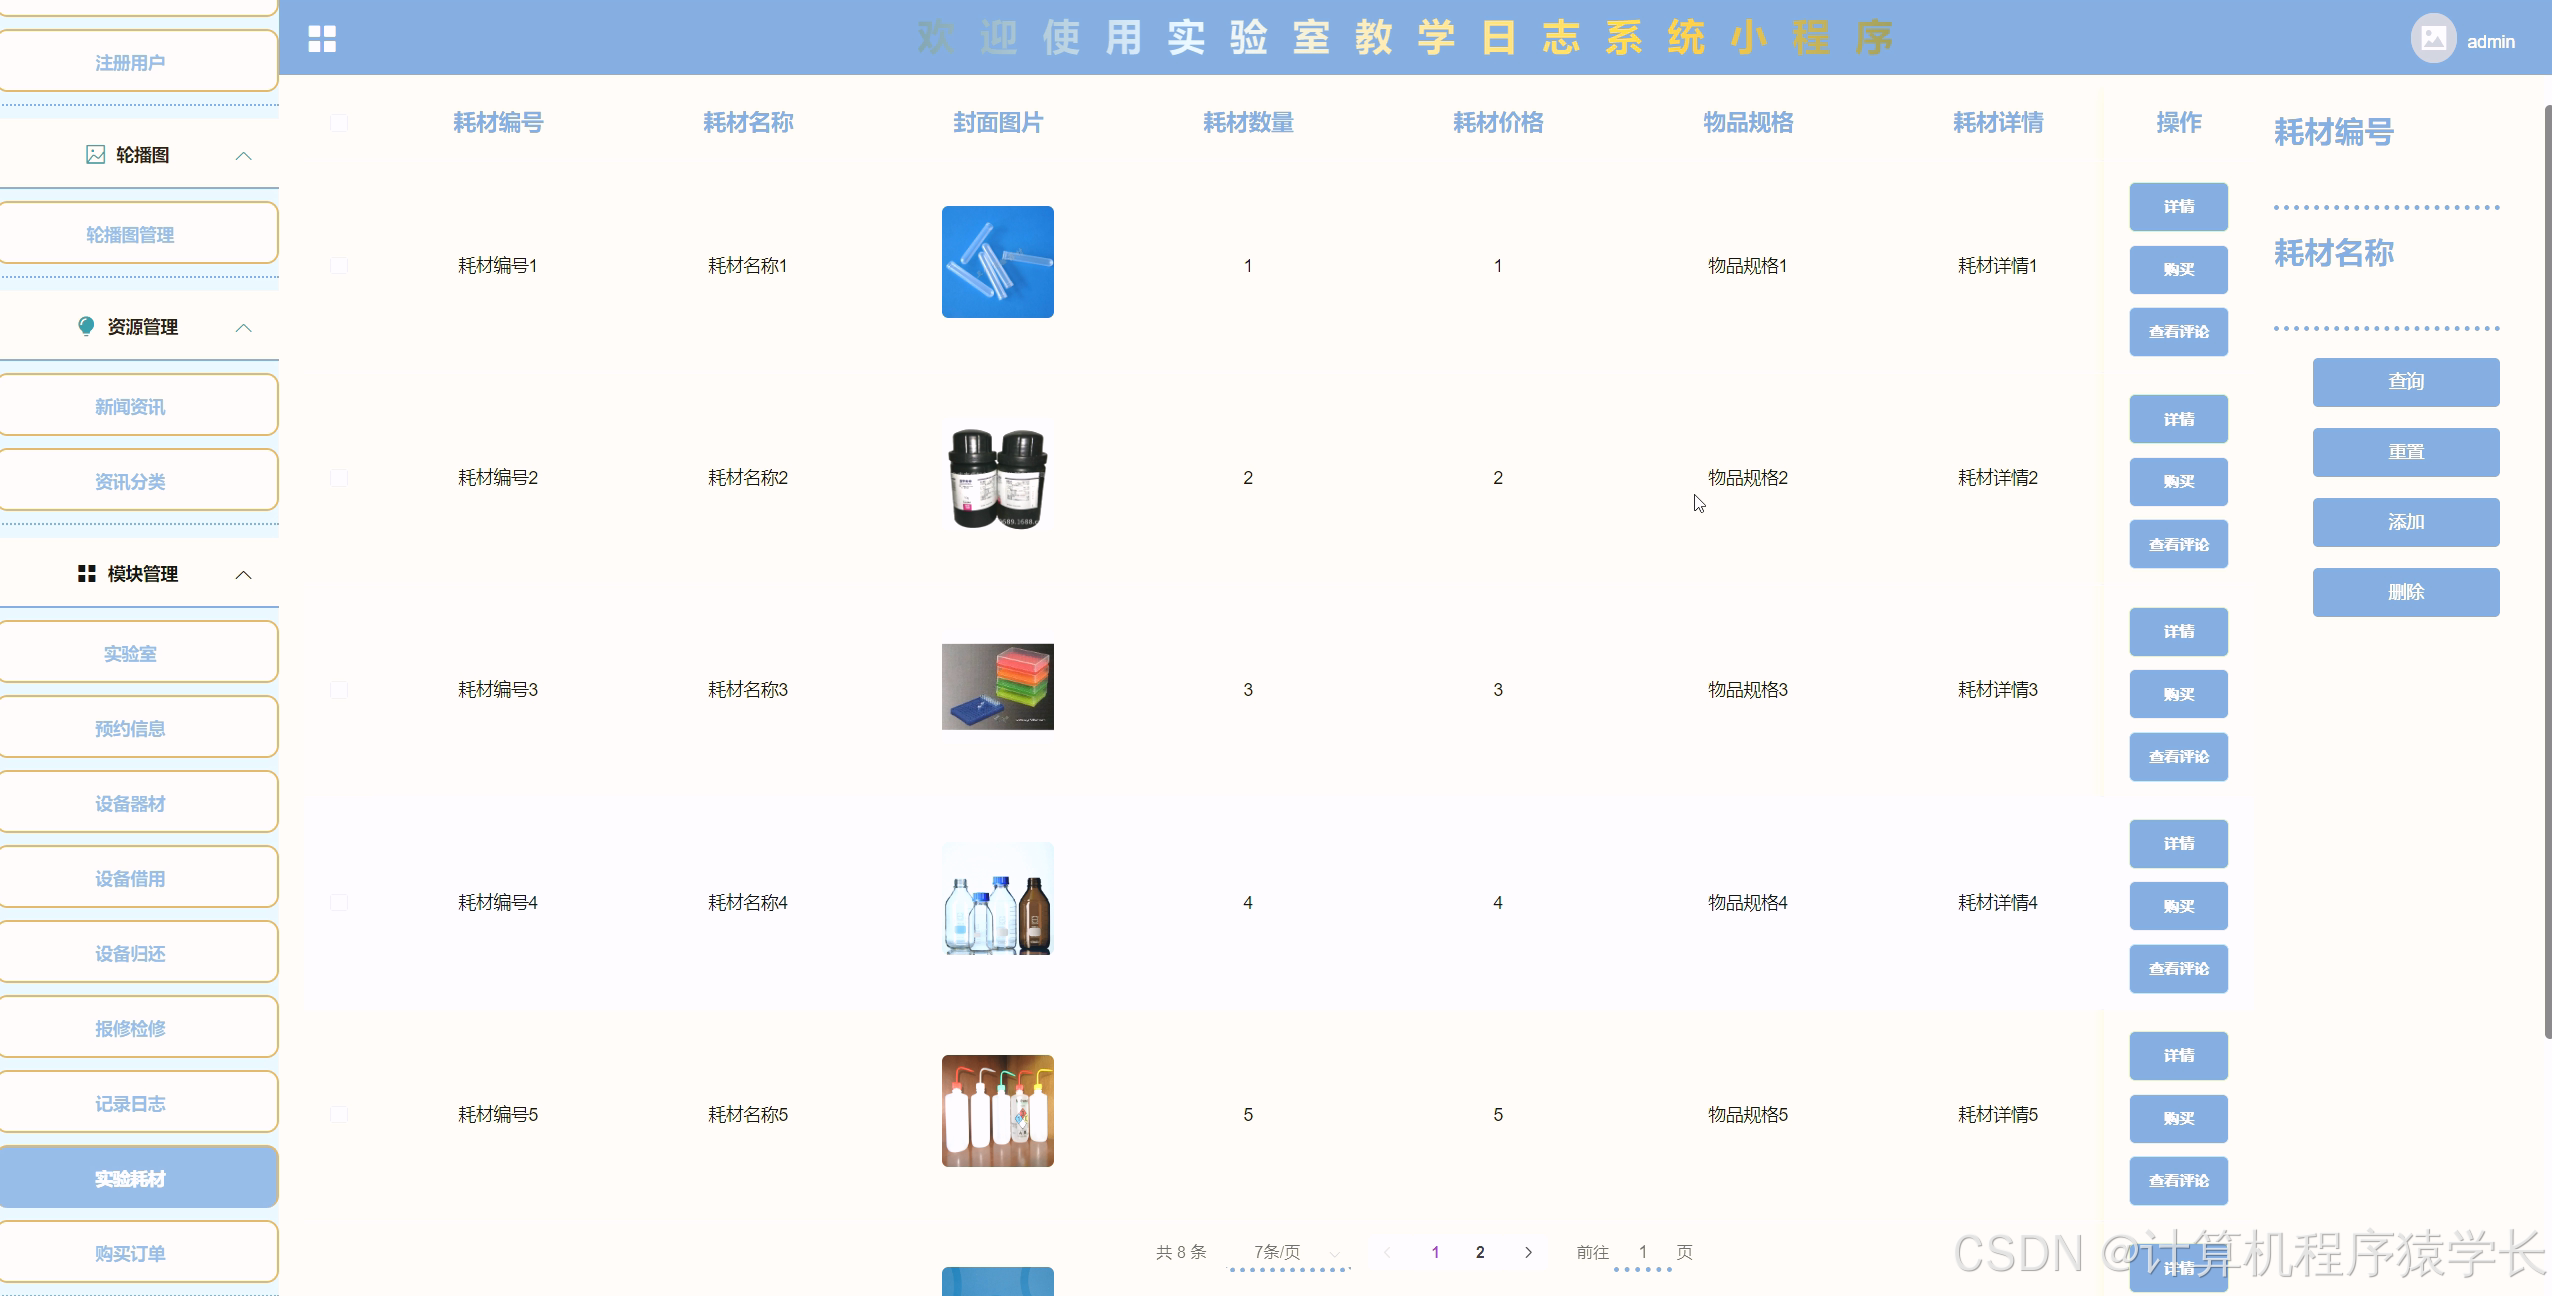Click the 资源管理 lightbulb icon
Viewport: 2552px width, 1296px height.
pos(87,327)
